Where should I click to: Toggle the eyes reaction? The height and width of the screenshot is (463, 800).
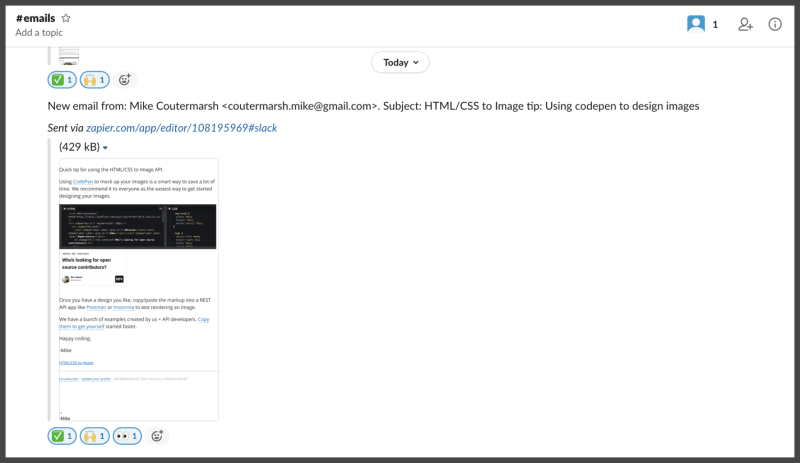coord(127,436)
